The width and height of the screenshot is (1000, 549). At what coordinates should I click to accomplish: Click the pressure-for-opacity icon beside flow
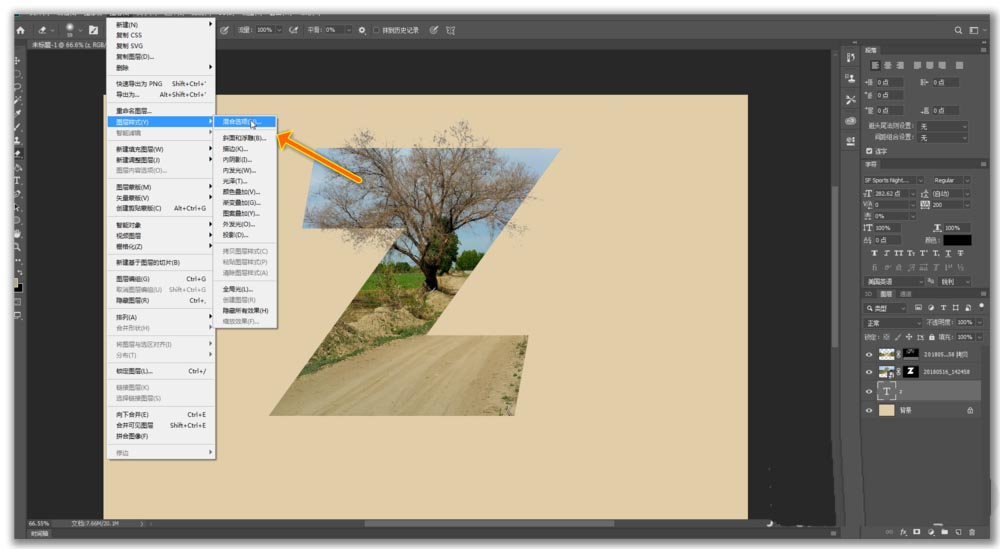224,30
